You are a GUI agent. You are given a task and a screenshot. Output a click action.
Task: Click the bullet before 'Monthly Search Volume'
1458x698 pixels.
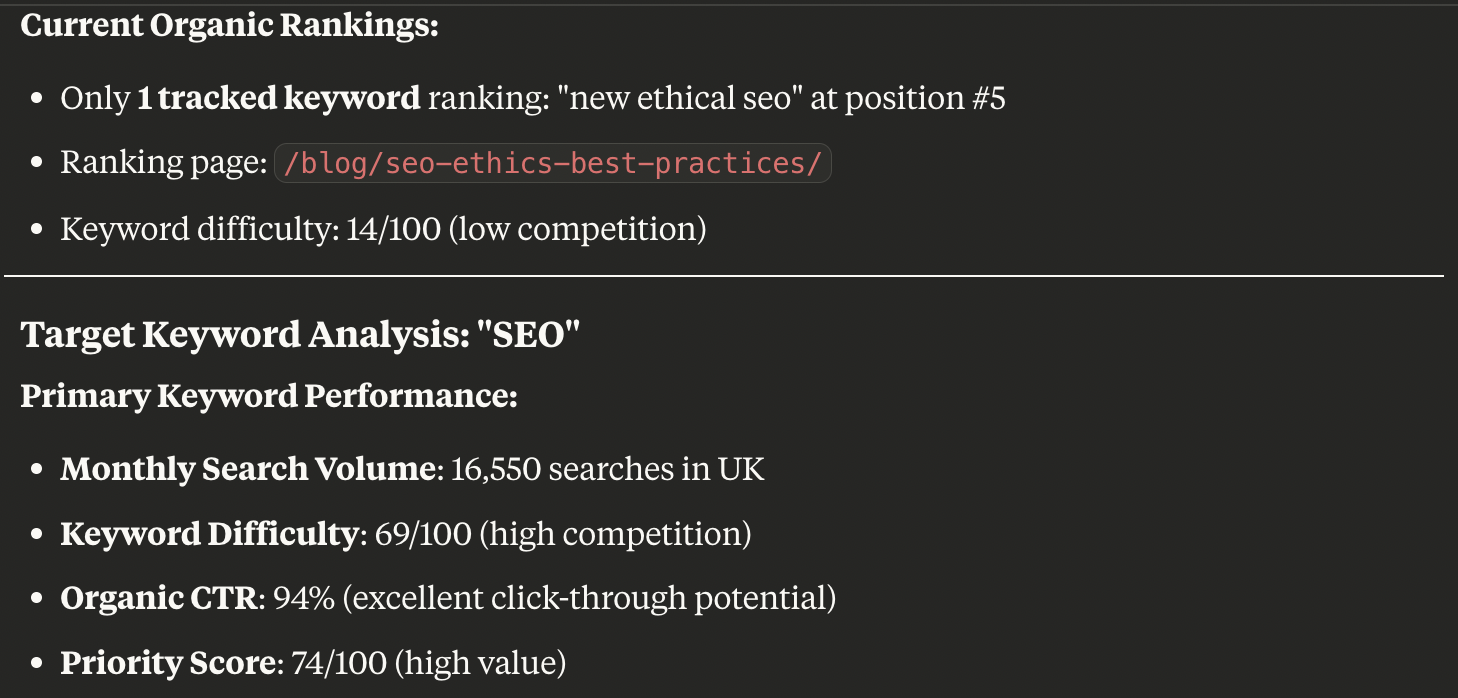(37, 470)
